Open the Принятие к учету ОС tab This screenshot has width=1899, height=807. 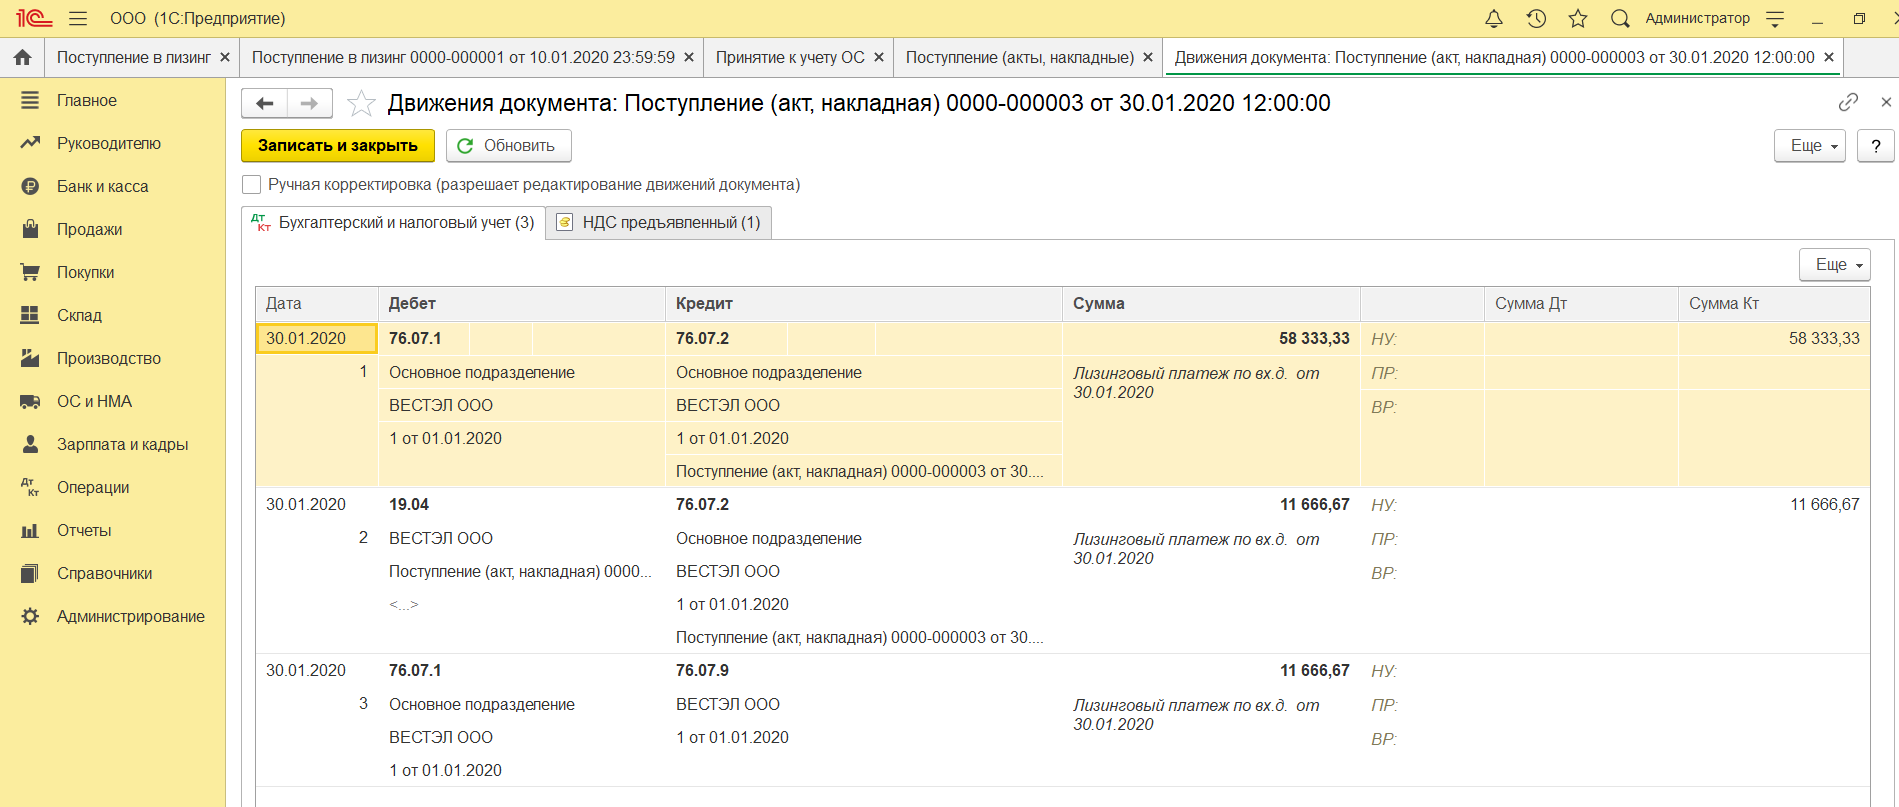pyautogui.click(x=789, y=58)
